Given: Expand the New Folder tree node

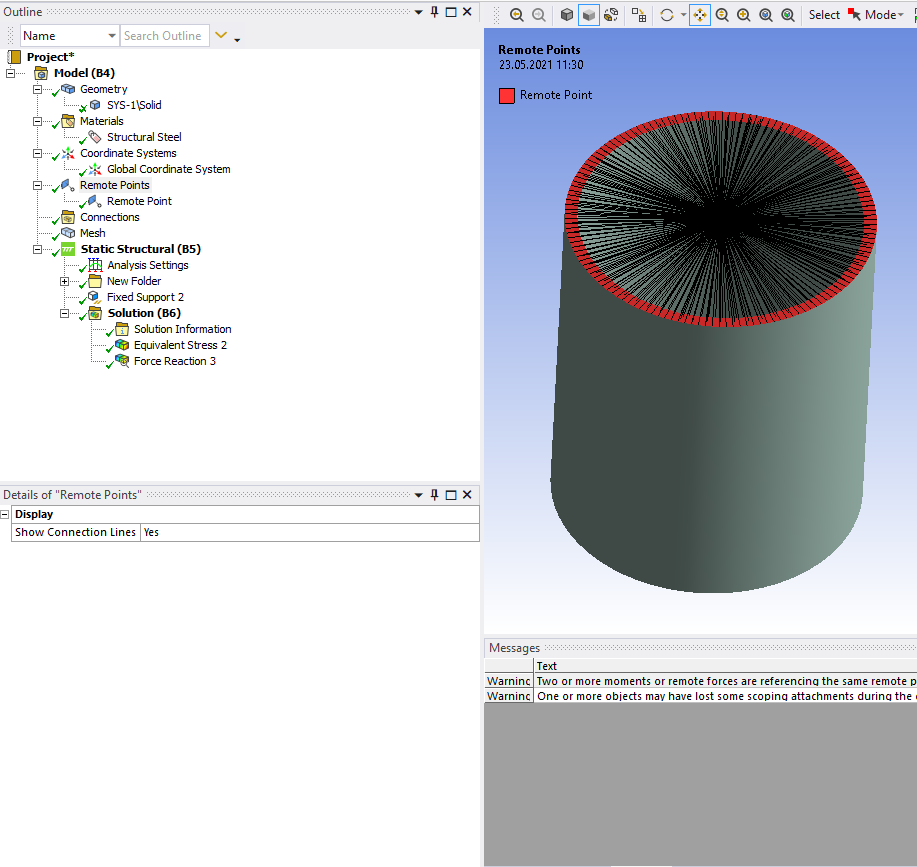Looking at the screenshot, I should (x=65, y=281).
